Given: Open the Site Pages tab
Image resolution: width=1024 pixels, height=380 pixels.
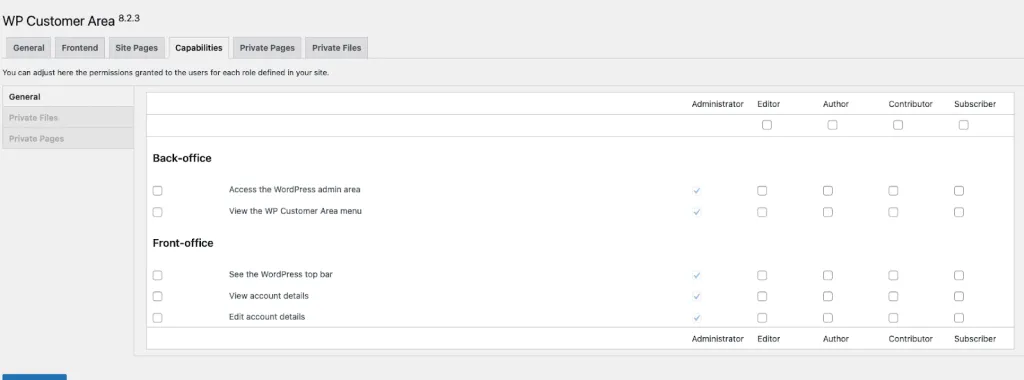Looking at the screenshot, I should (x=136, y=48).
